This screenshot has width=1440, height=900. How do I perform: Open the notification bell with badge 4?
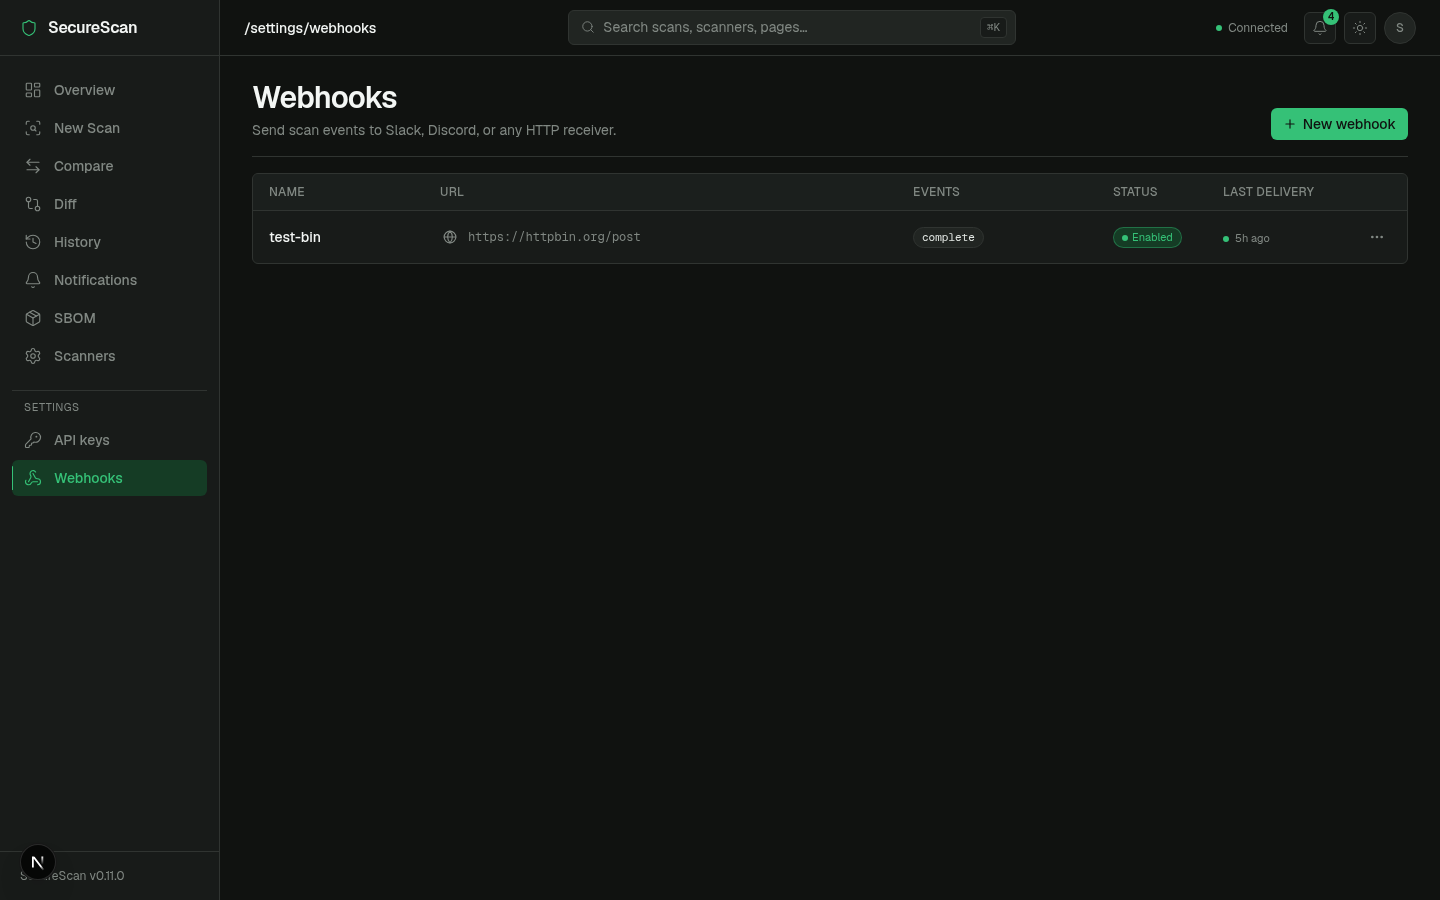(x=1320, y=28)
